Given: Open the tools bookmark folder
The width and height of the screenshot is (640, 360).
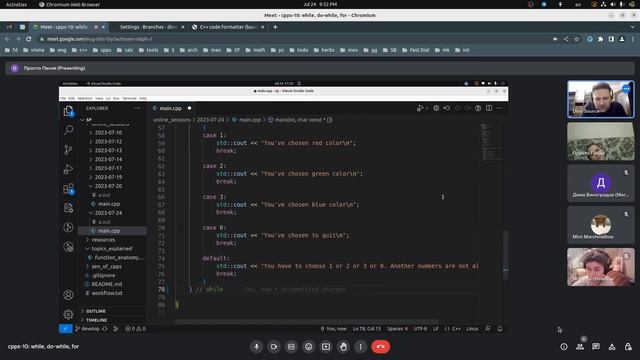Looking at the screenshot, I should coord(148,50).
